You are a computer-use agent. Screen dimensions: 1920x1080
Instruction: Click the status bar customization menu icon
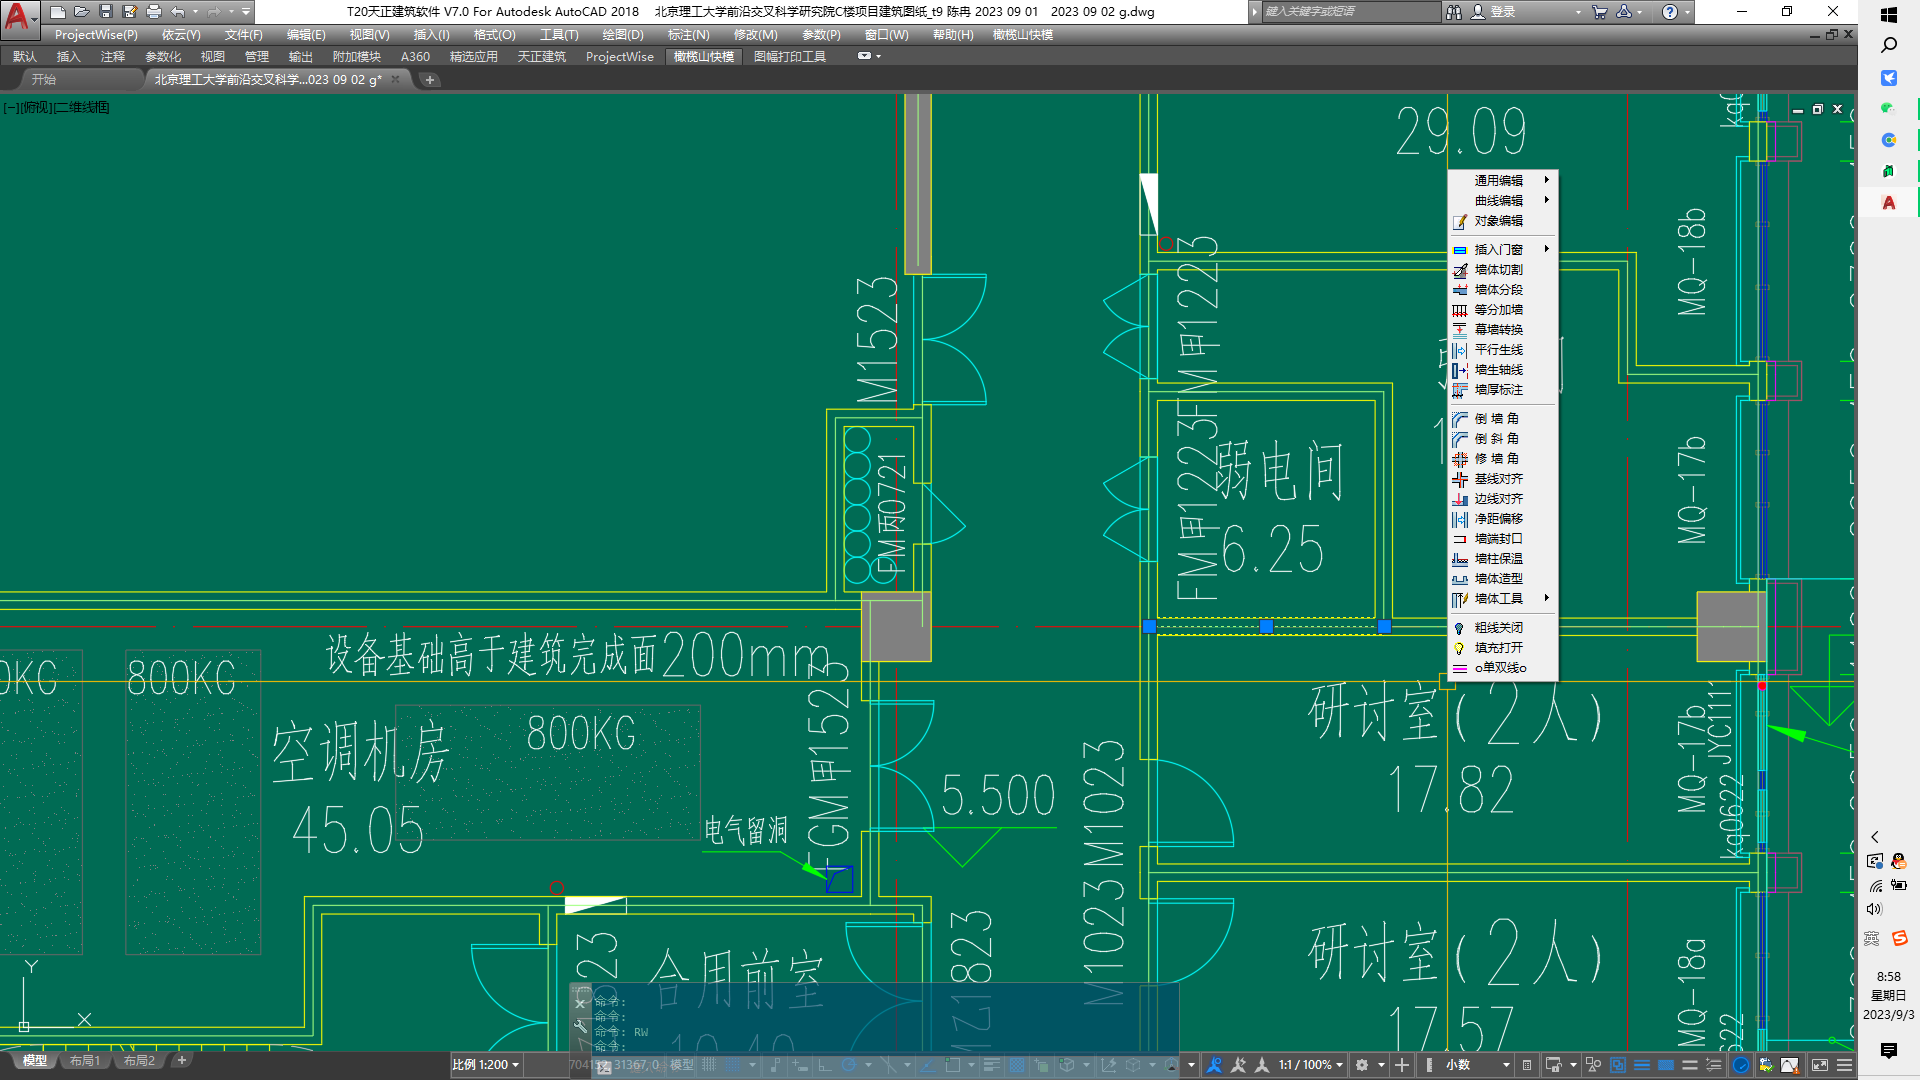click(1845, 1065)
